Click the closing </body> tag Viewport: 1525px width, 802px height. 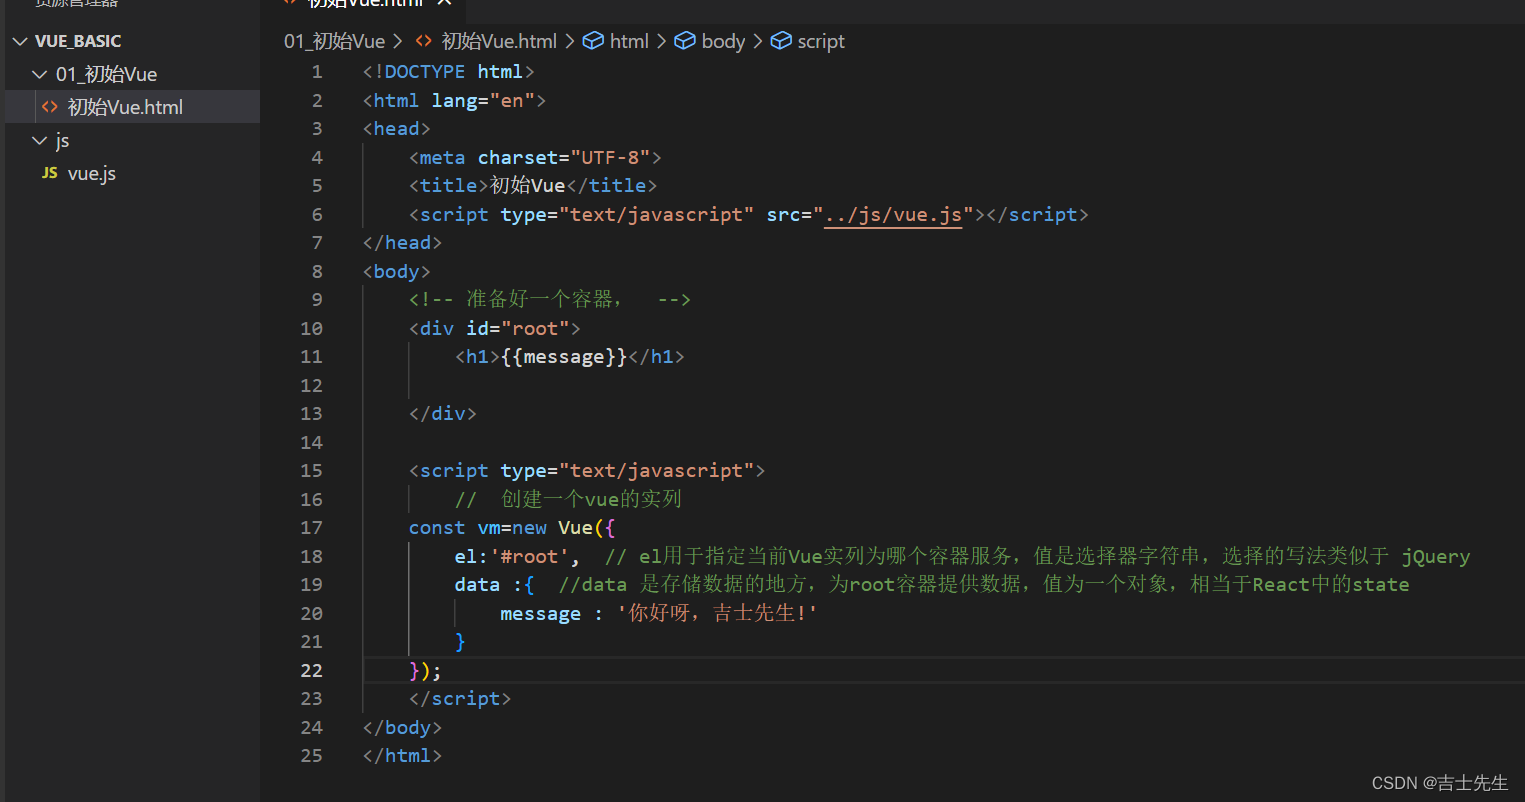402,727
